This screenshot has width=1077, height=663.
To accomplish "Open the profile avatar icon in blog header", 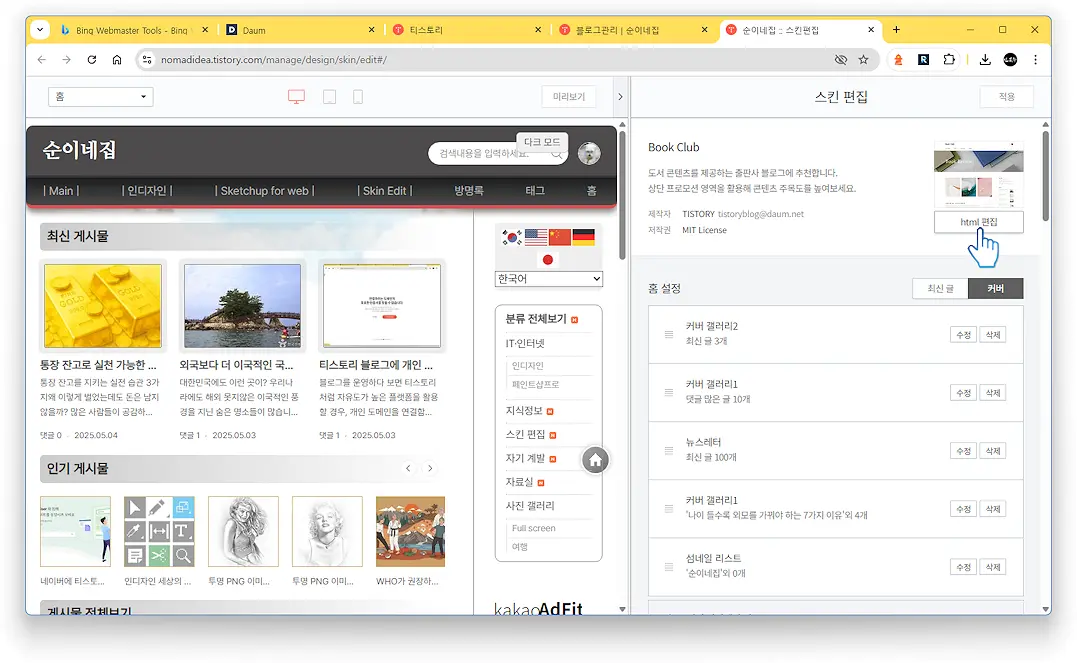I will [588, 151].
